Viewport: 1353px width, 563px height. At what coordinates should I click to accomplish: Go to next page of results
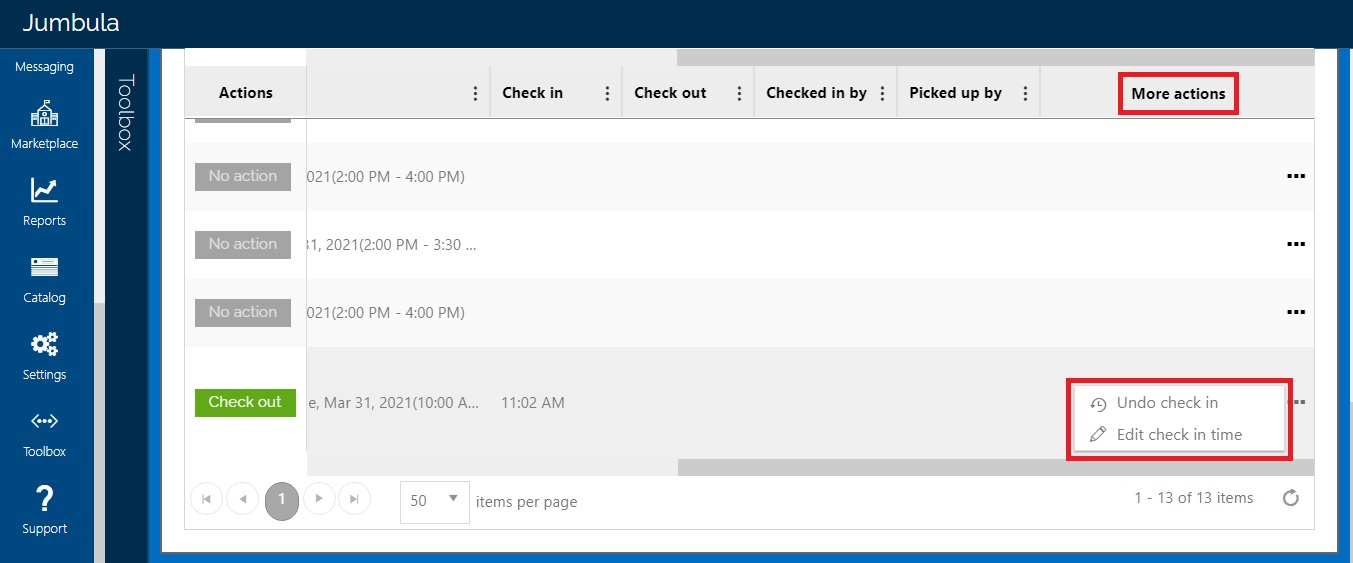[x=319, y=499]
